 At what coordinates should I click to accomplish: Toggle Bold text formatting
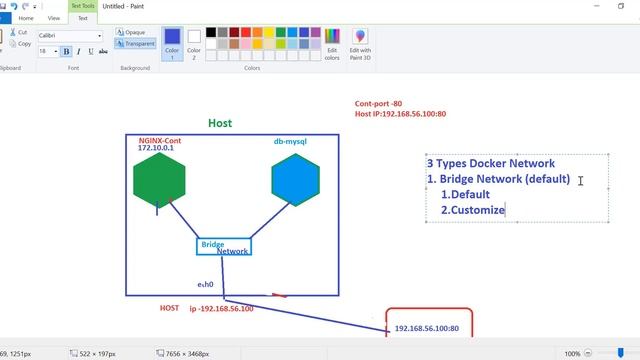pyautogui.click(x=66, y=51)
